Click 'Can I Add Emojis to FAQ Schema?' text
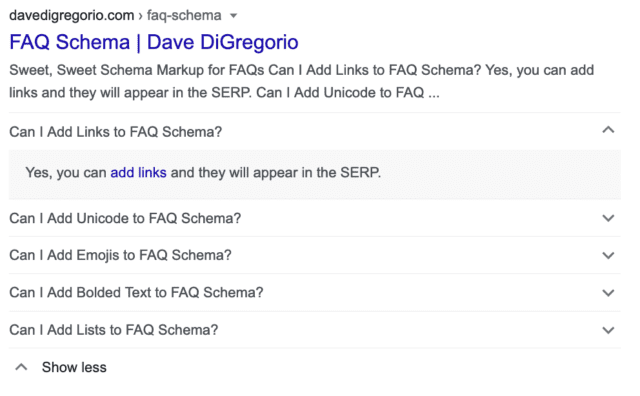 point(120,255)
